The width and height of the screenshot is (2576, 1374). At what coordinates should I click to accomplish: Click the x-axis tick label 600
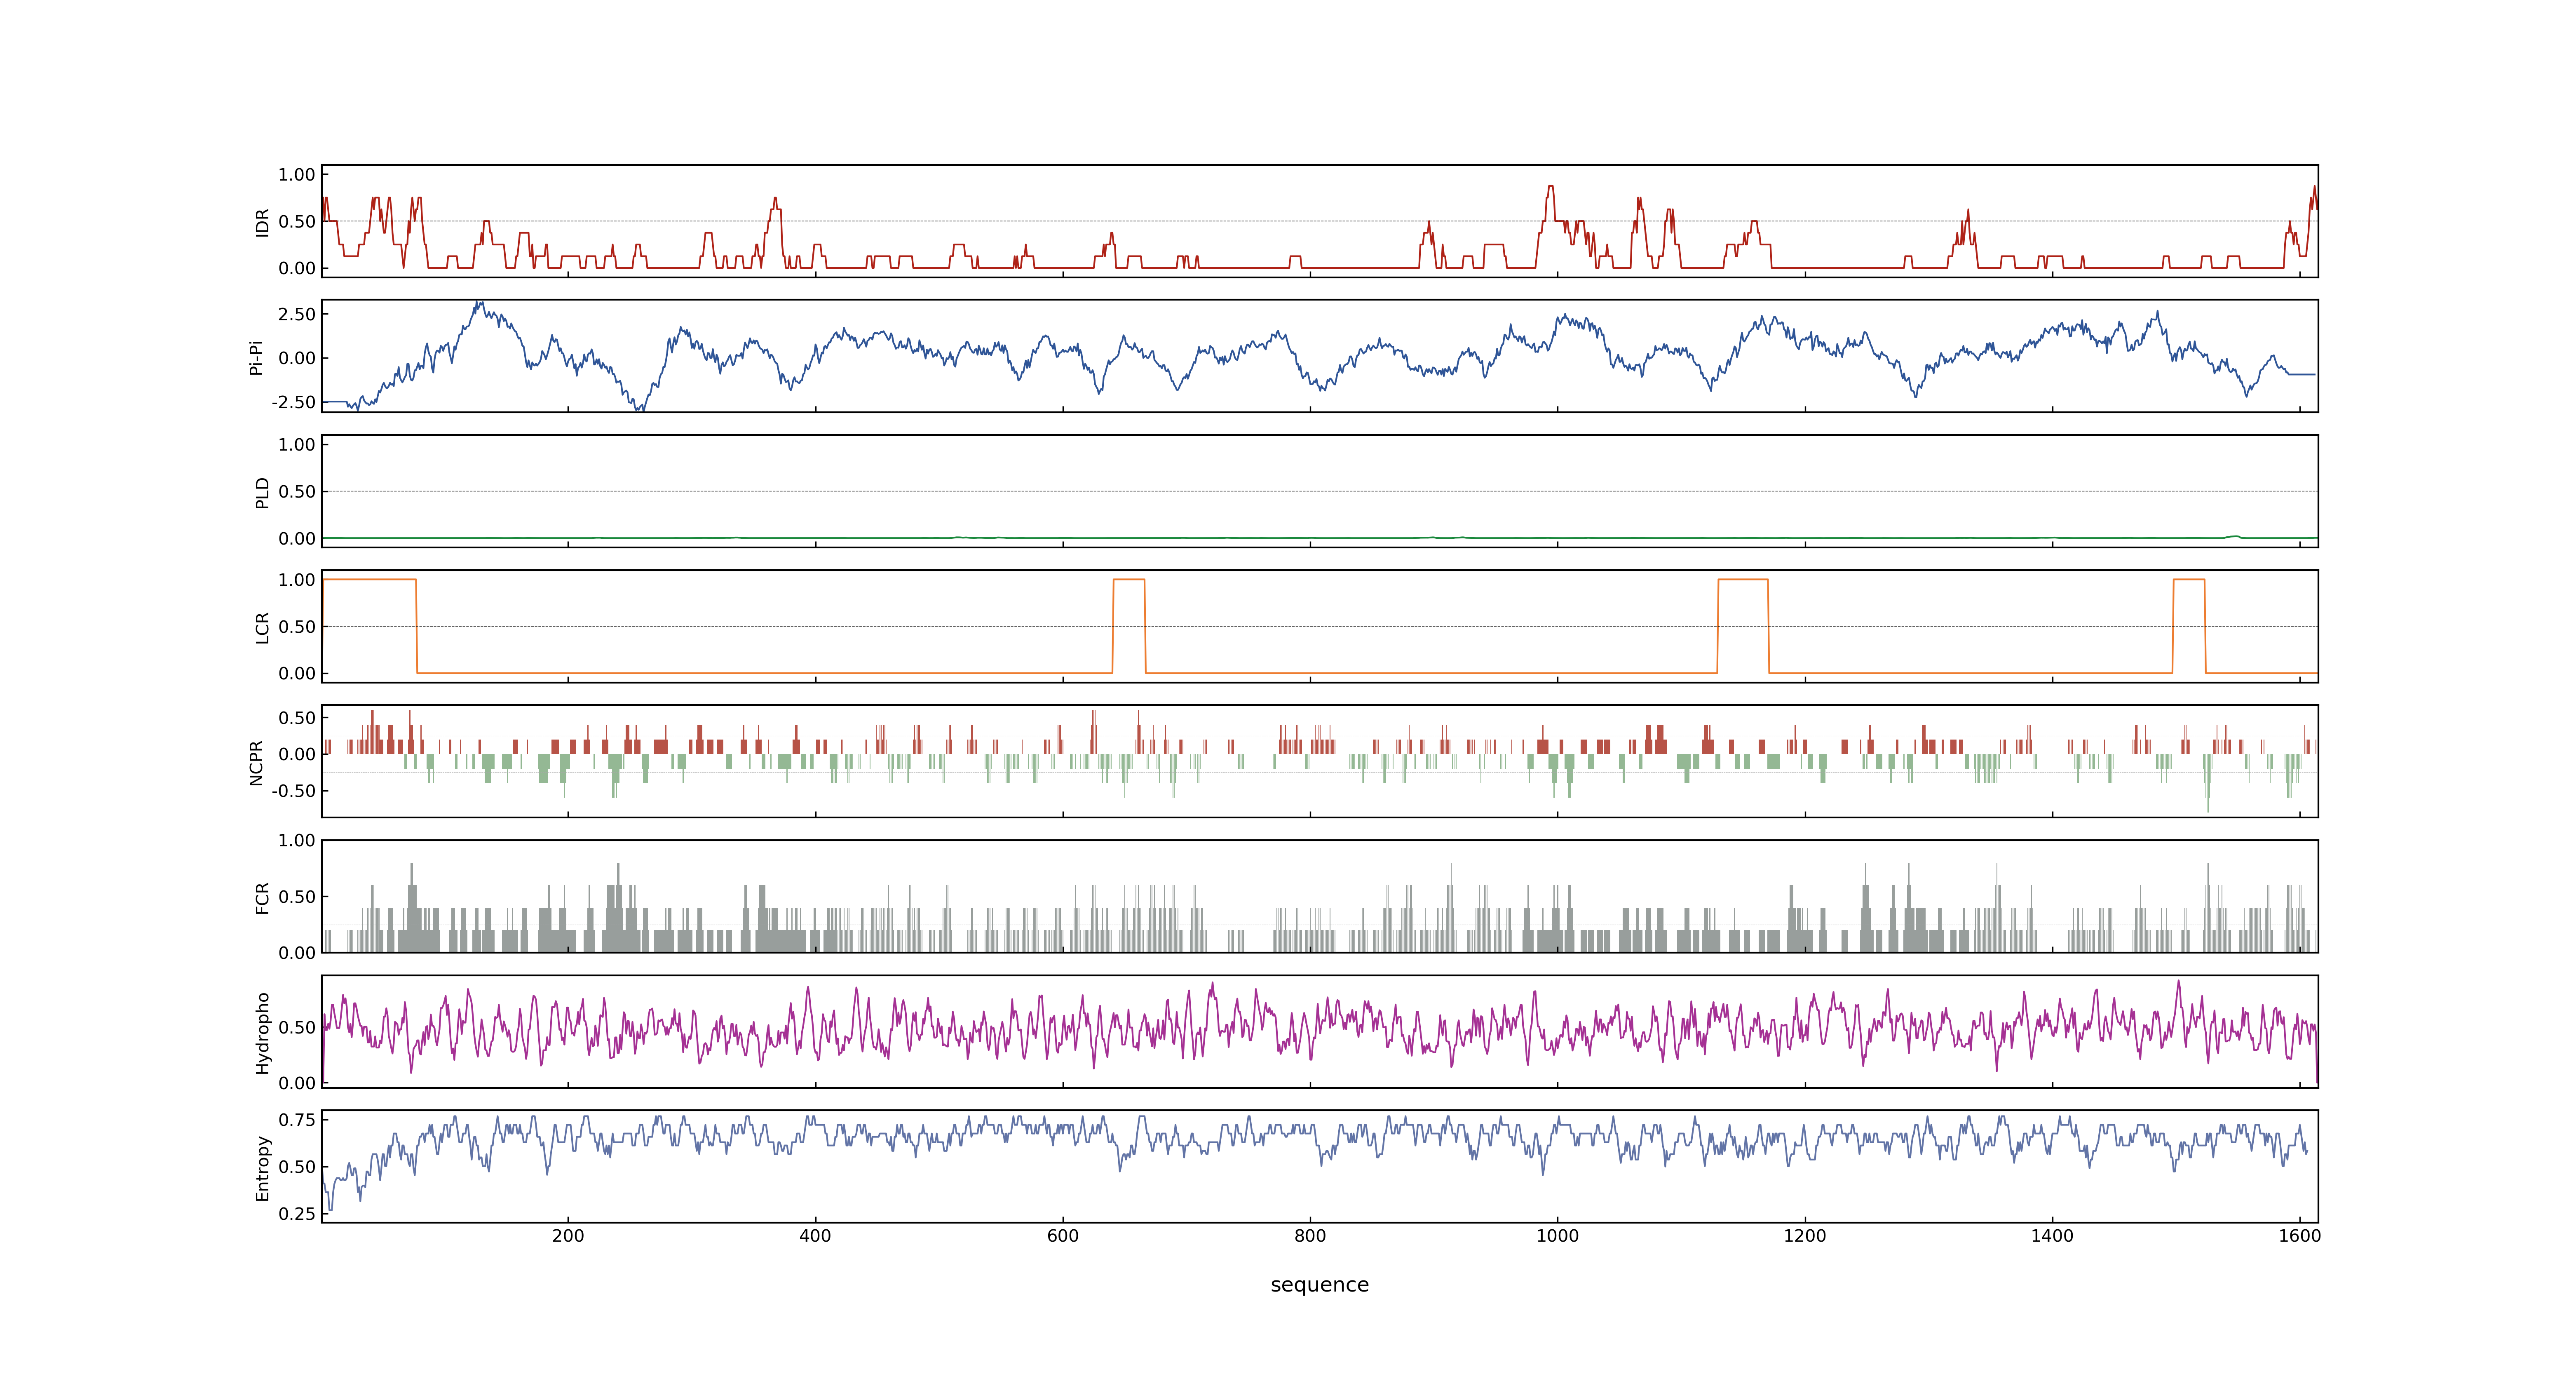pyautogui.click(x=1063, y=1236)
